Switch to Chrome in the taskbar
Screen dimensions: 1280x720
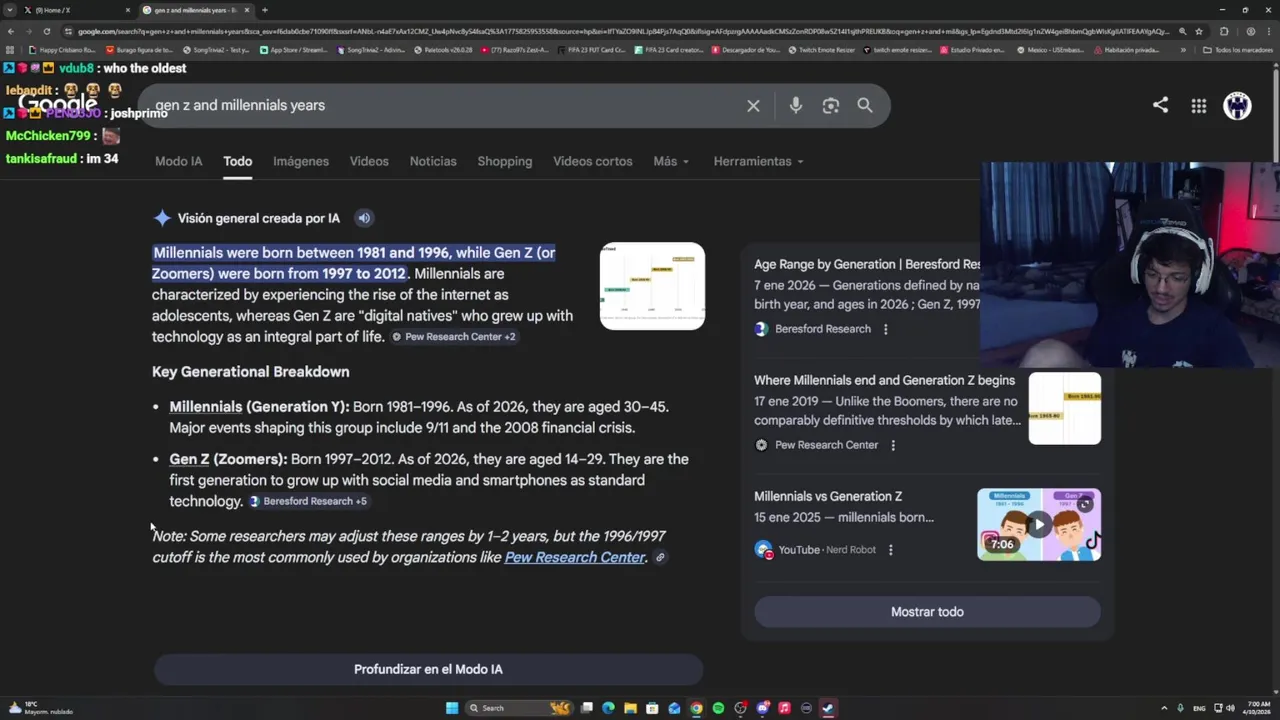click(x=696, y=708)
